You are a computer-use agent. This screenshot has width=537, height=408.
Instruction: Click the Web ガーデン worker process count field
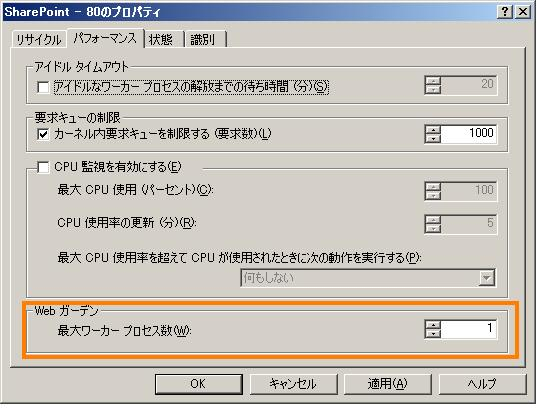468,329
